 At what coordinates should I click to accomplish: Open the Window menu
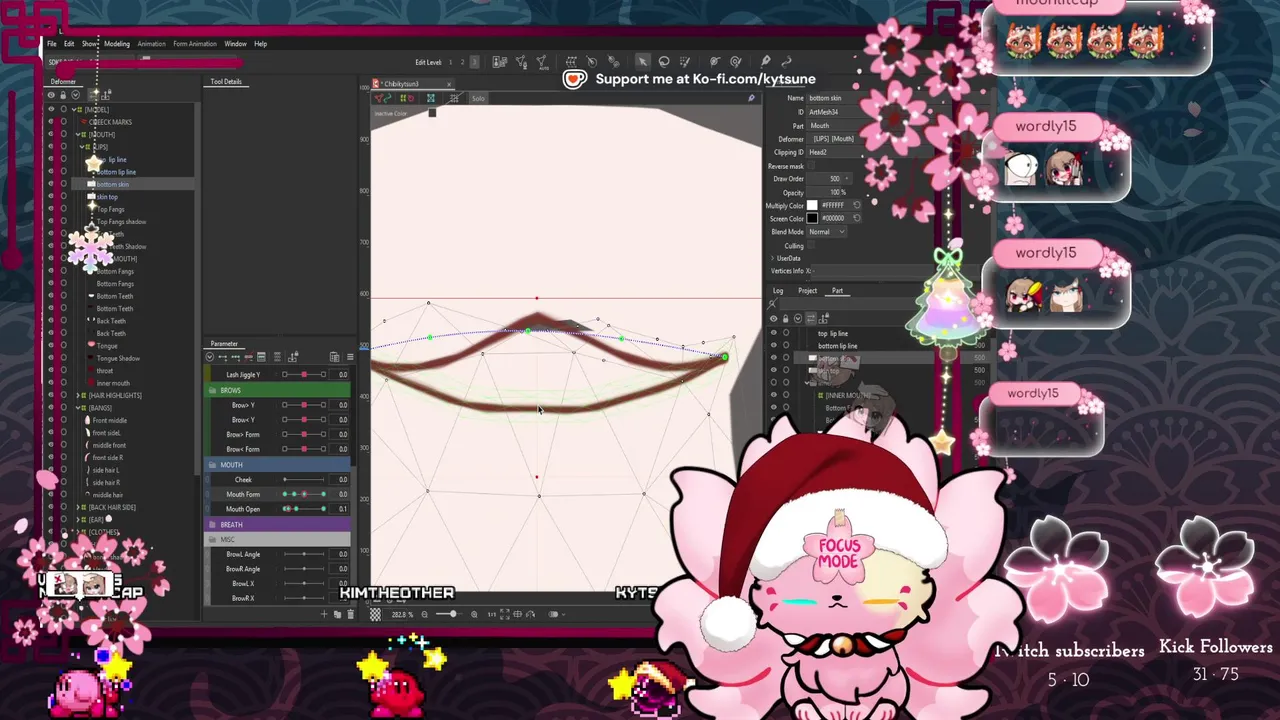pos(235,44)
